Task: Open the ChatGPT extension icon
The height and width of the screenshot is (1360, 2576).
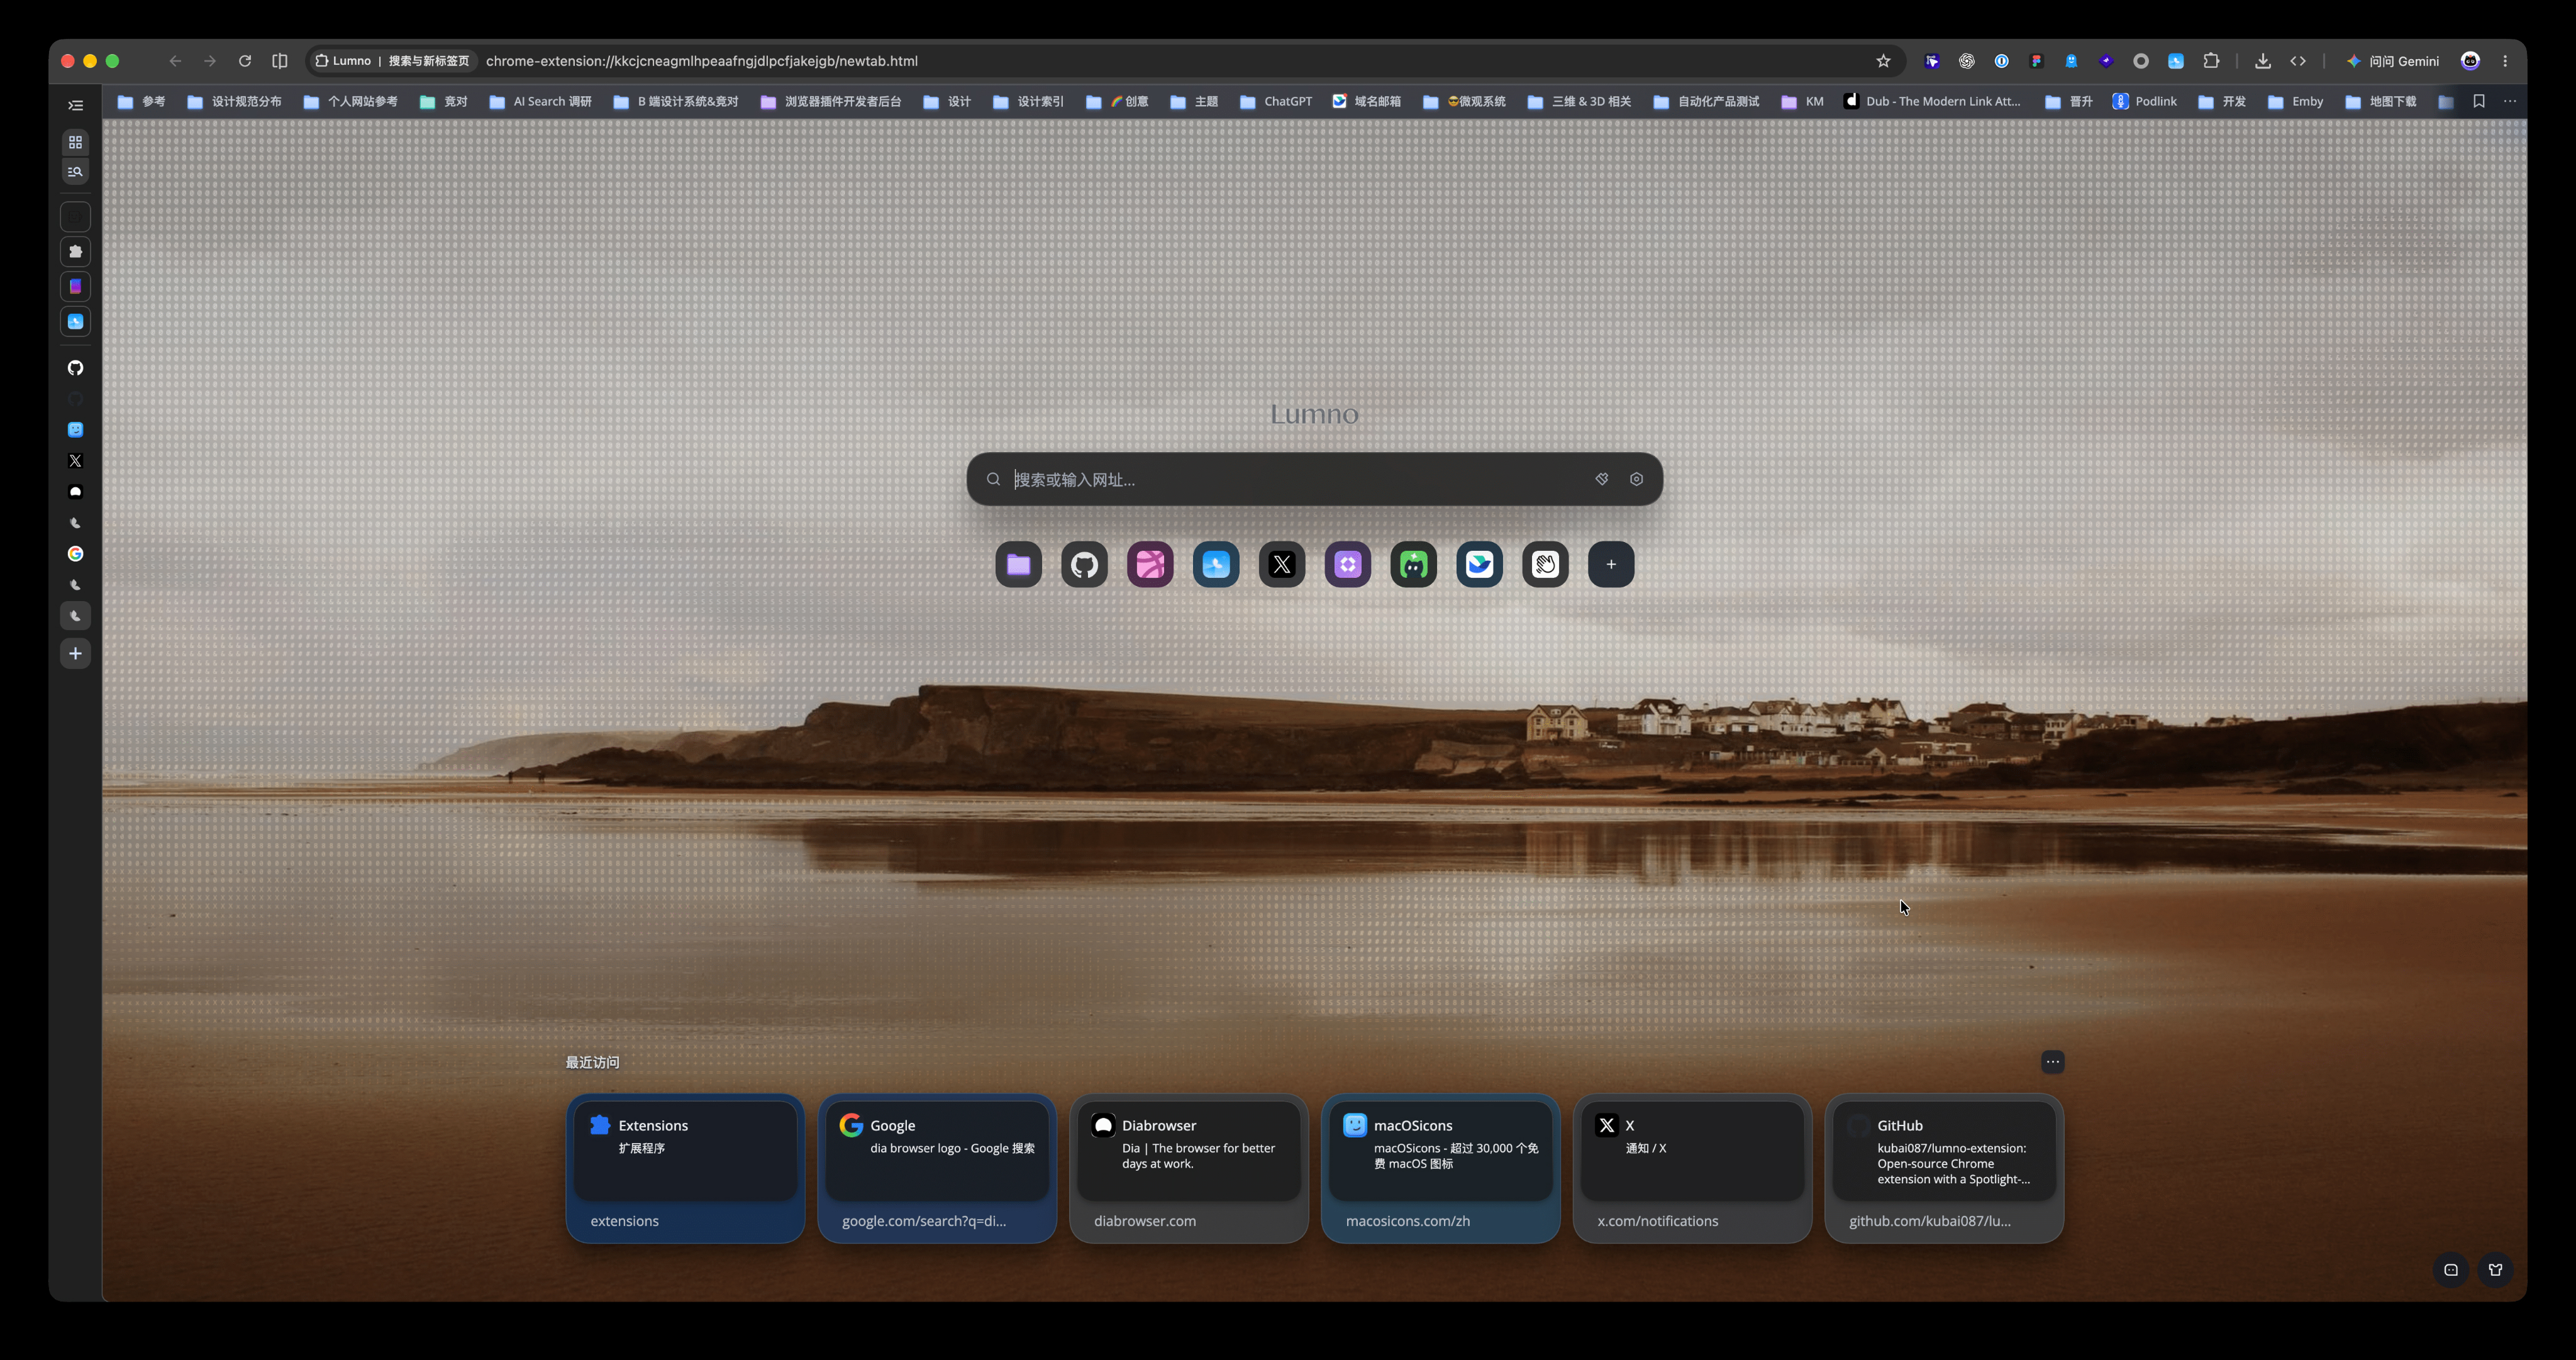Action: click(x=1966, y=61)
